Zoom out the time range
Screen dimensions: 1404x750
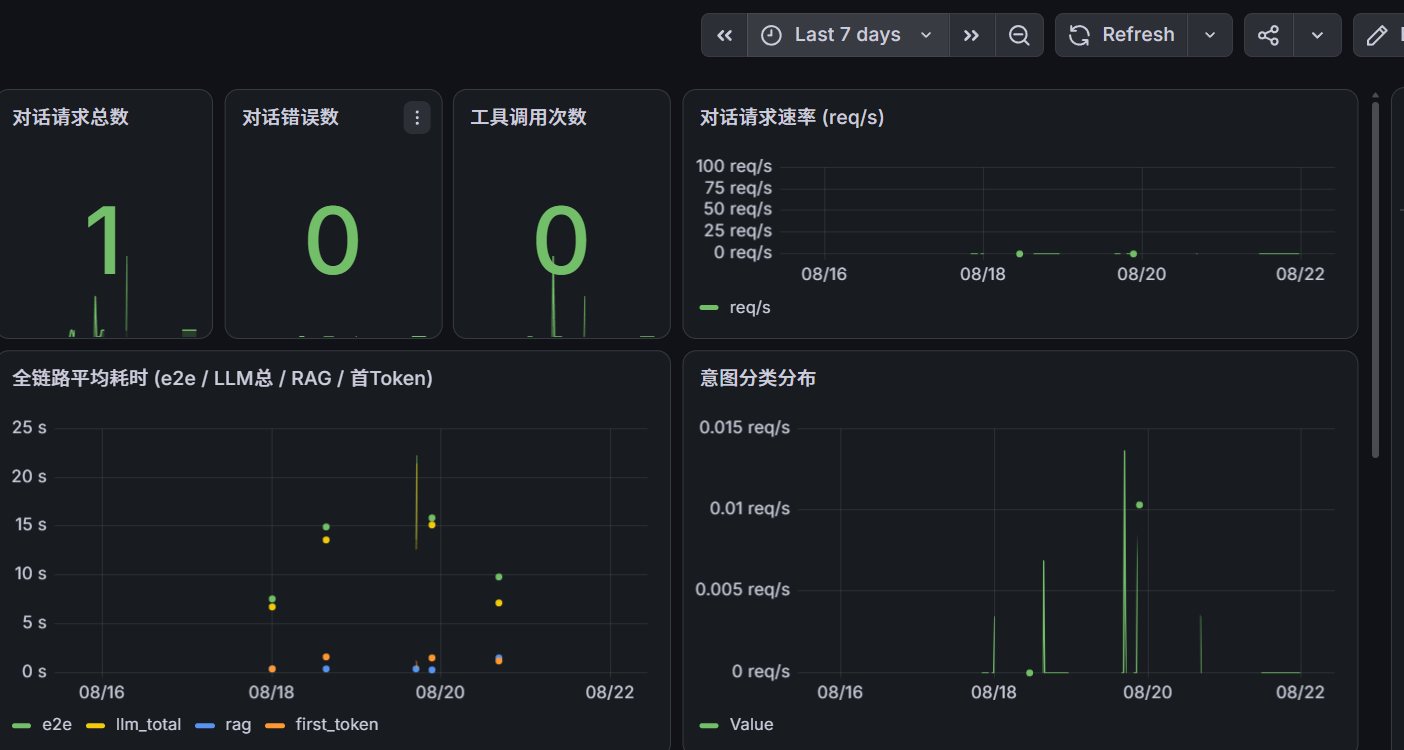[x=1019, y=35]
